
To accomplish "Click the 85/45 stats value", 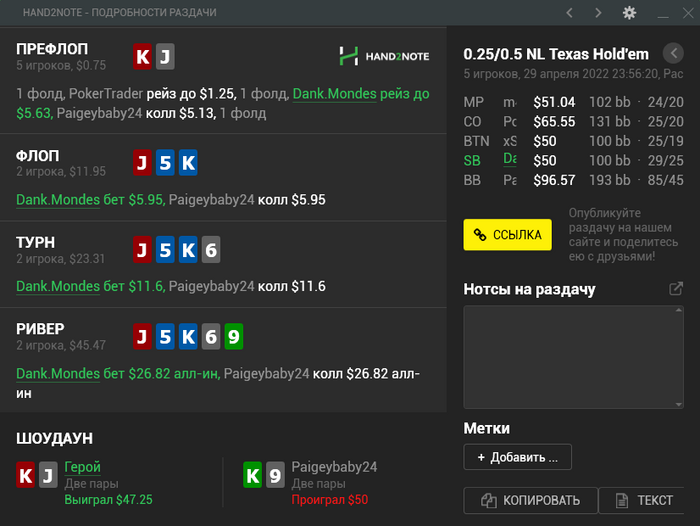I will pyautogui.click(x=666, y=180).
